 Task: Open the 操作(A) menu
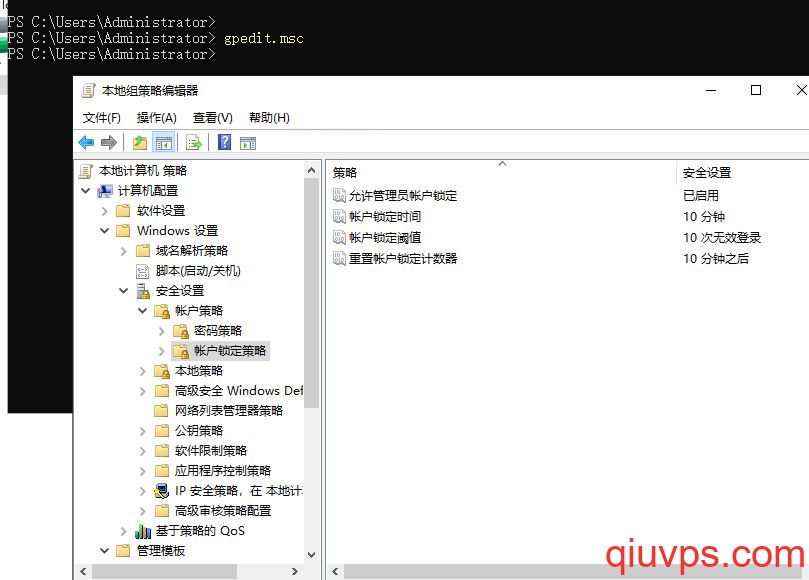(156, 118)
